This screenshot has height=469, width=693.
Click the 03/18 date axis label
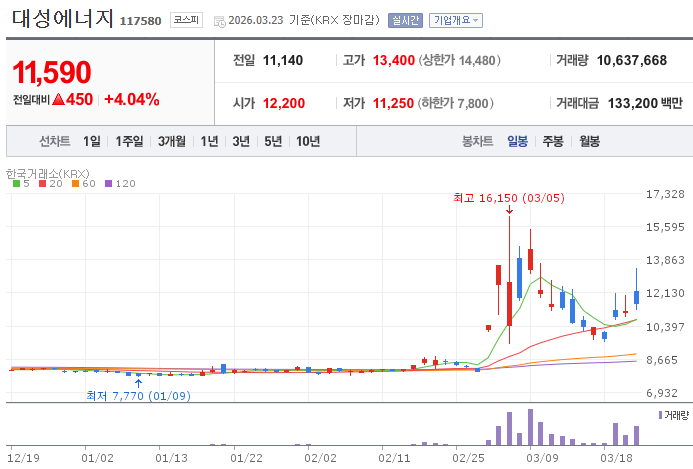tap(617, 458)
